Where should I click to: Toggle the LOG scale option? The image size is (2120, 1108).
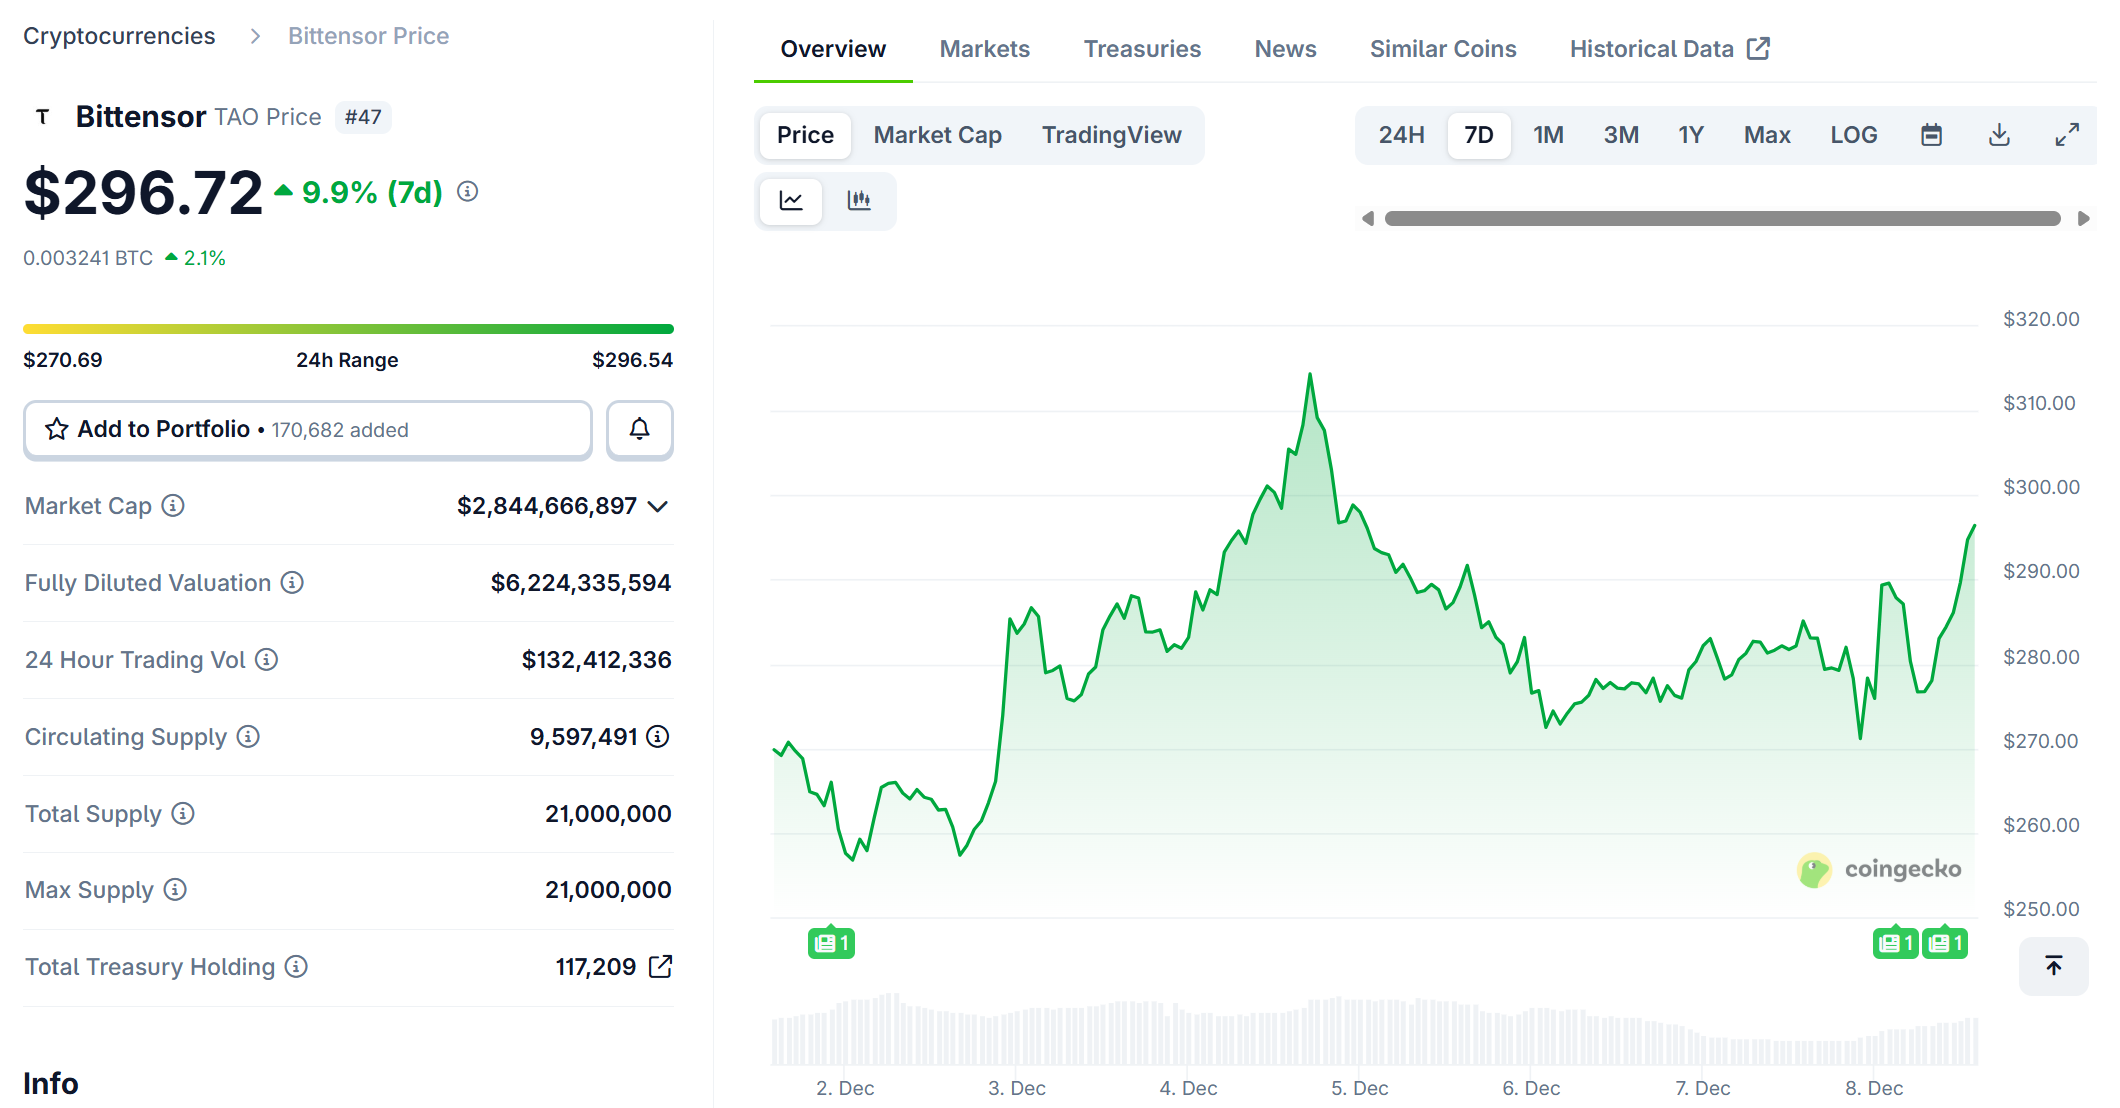(1853, 135)
